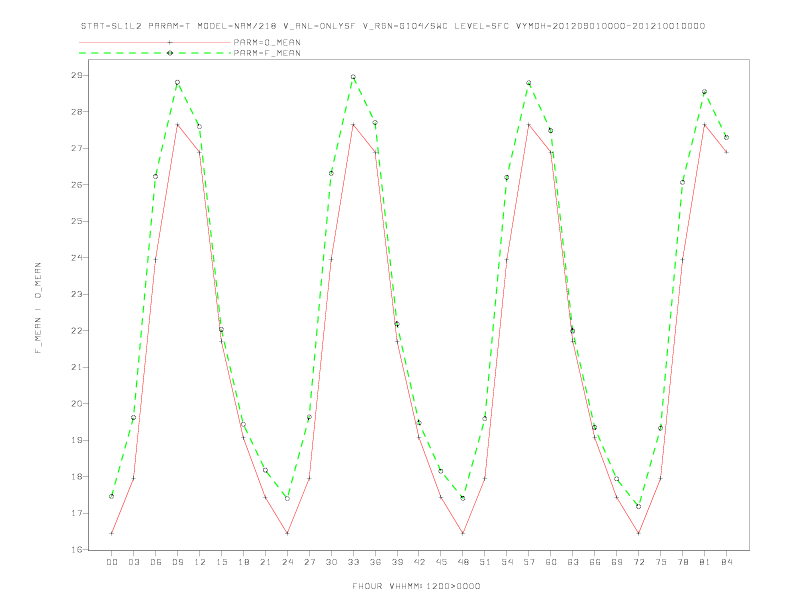Click the green F_MEAN circle marker at hour 33
The width and height of the screenshot is (792, 612).
point(353,77)
